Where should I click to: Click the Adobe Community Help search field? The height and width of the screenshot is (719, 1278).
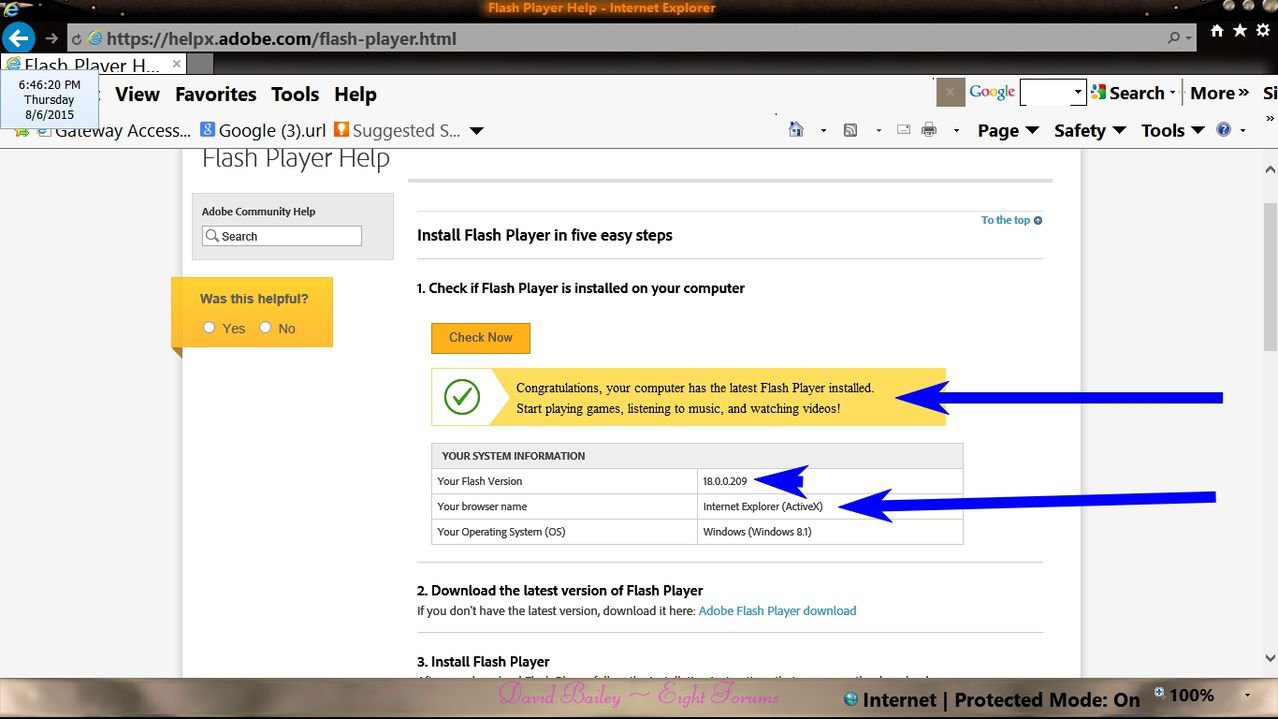[x=281, y=236]
